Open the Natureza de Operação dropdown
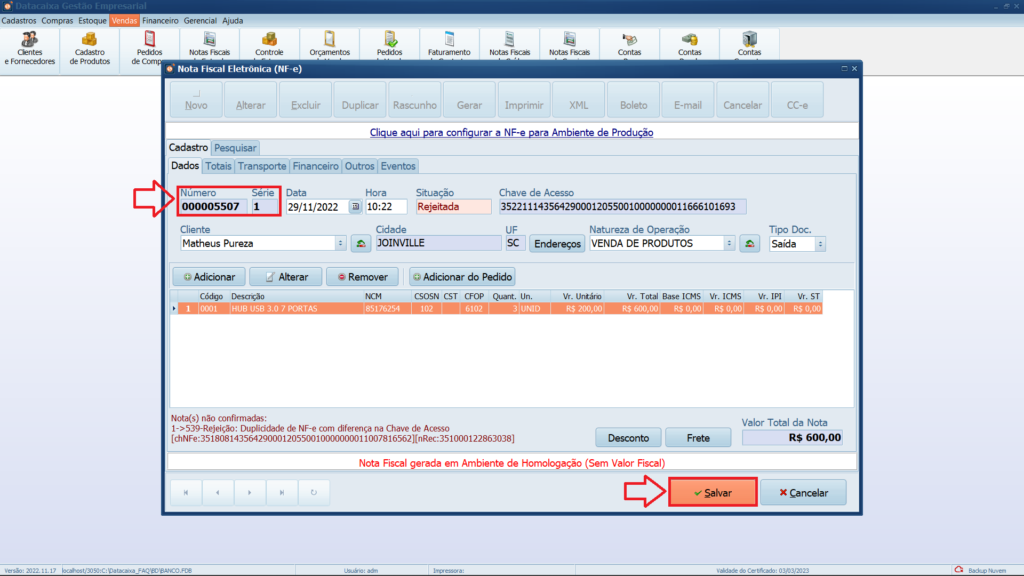This screenshot has height=576, width=1024. pyautogui.click(x=729, y=243)
